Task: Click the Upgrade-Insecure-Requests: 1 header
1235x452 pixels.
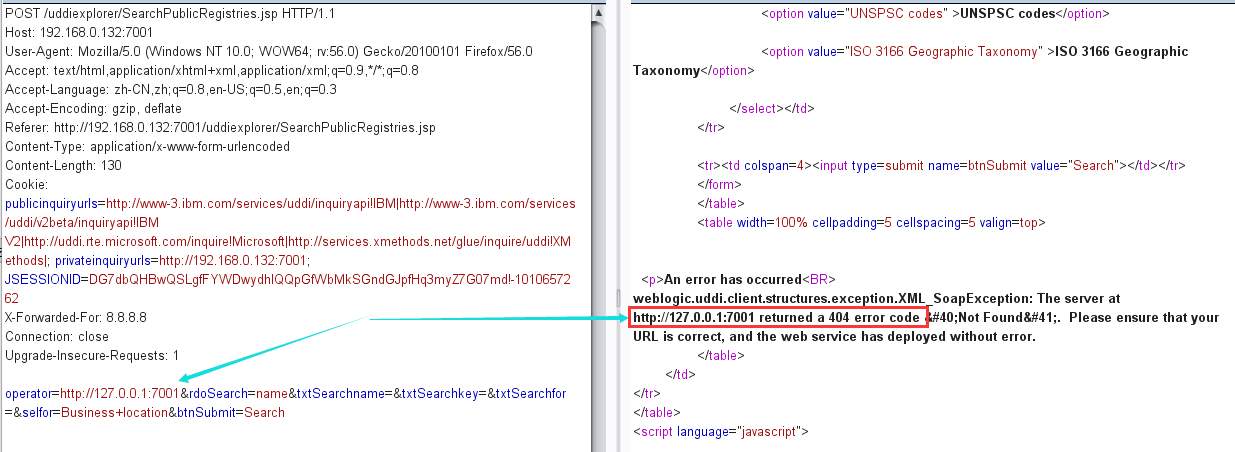Action: point(92,355)
